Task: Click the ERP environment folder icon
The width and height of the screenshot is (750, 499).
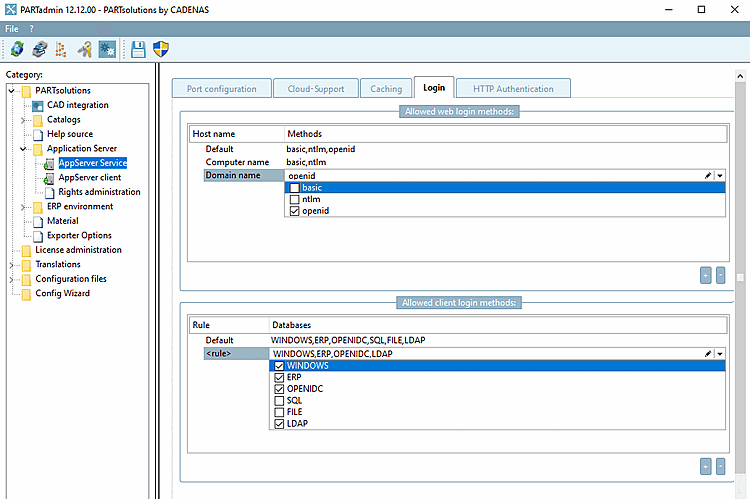Action: tap(38, 207)
